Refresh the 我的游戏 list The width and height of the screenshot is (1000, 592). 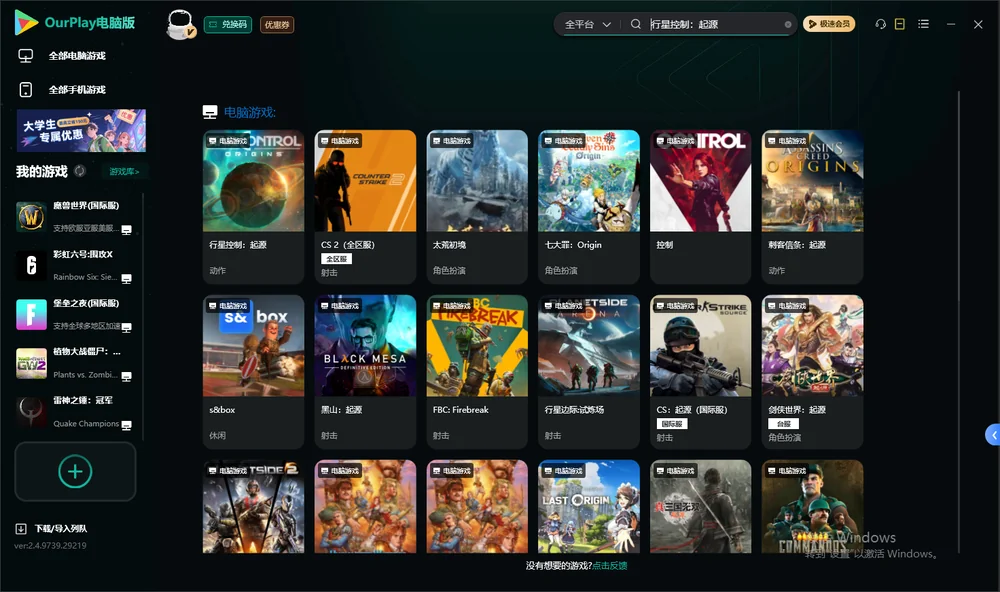(80, 171)
